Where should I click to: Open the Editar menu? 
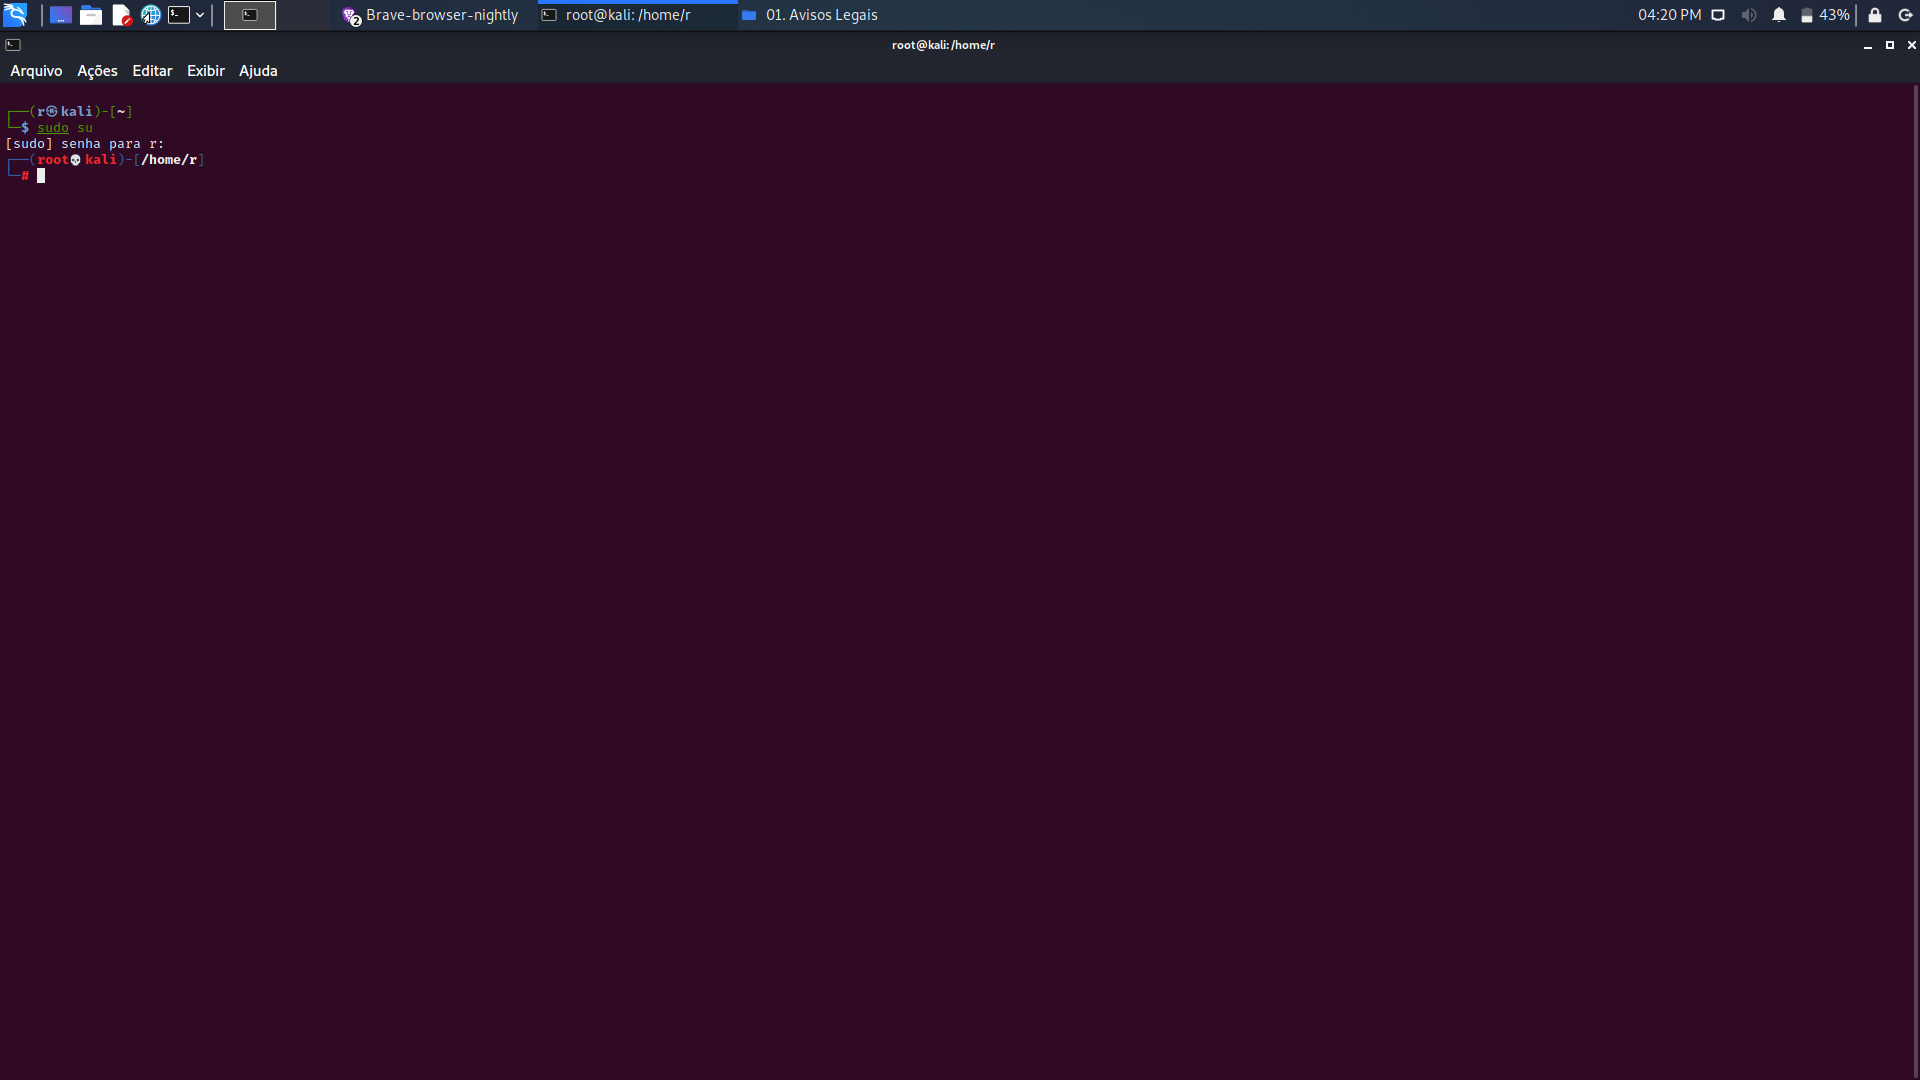pyautogui.click(x=152, y=71)
